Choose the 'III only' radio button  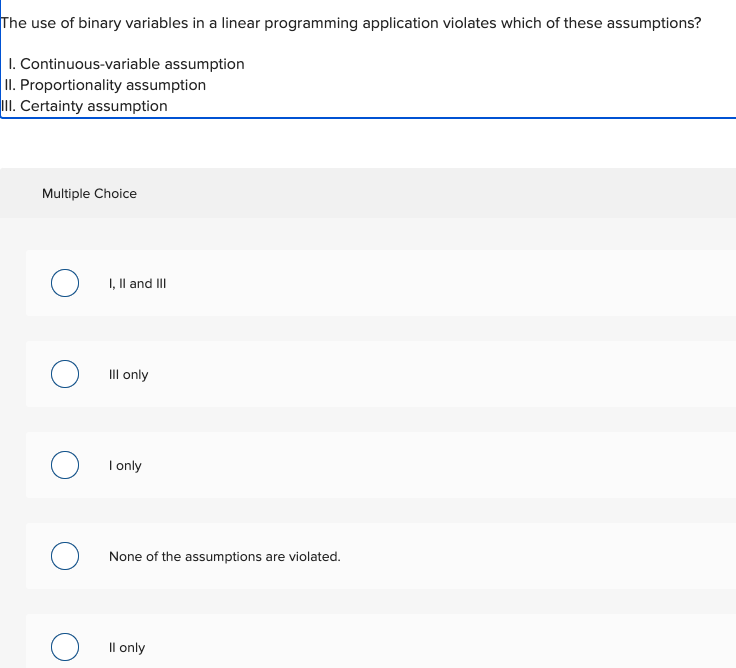[65, 374]
